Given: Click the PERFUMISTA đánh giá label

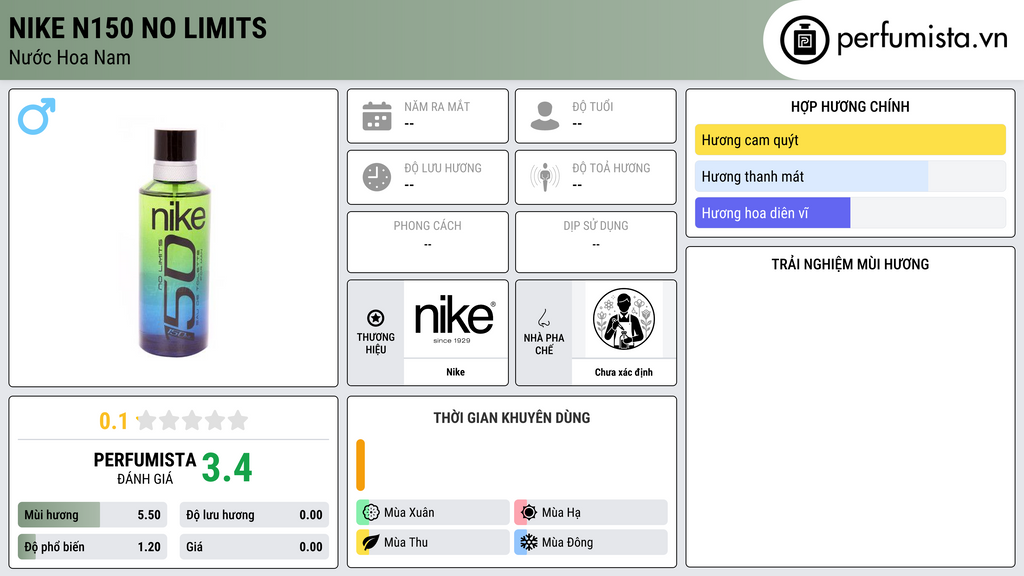Looking at the screenshot, I should pyautogui.click(x=144, y=468).
